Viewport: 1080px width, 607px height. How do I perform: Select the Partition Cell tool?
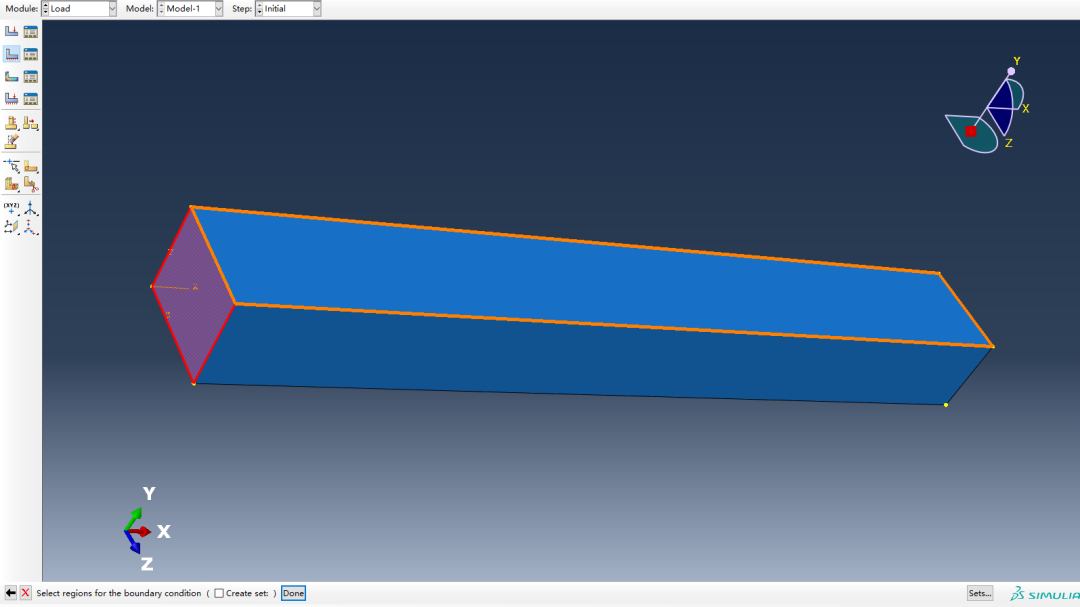pyautogui.click(x=12, y=183)
